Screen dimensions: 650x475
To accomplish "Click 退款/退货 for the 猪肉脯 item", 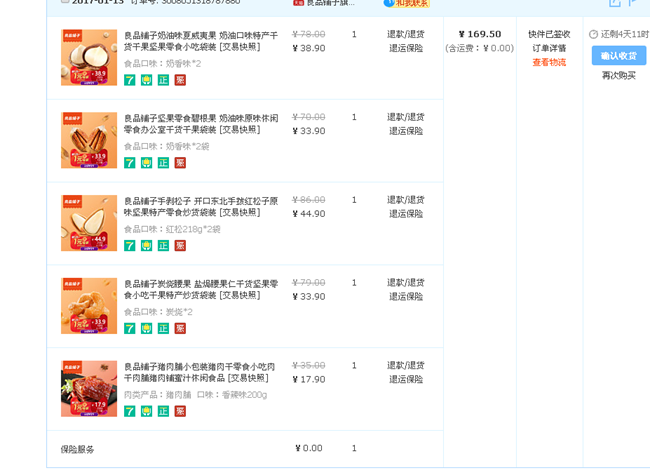I will [x=405, y=366].
